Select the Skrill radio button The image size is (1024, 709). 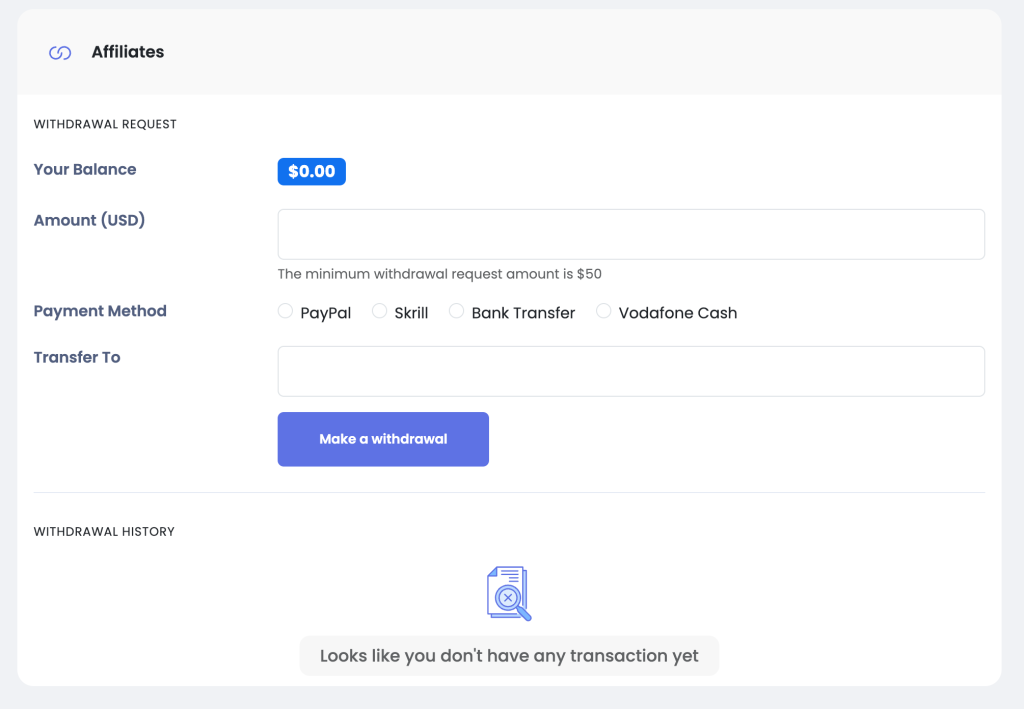click(379, 311)
